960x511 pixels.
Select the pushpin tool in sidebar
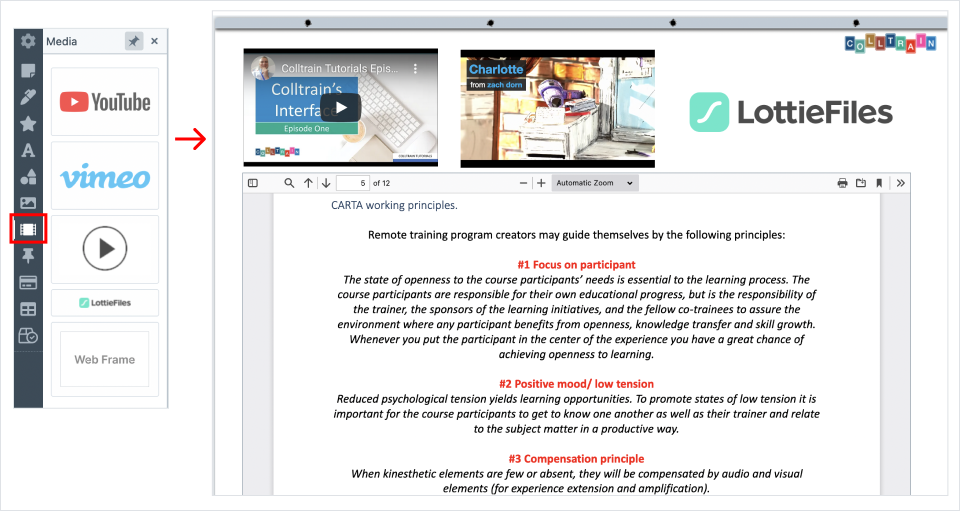pos(28,256)
